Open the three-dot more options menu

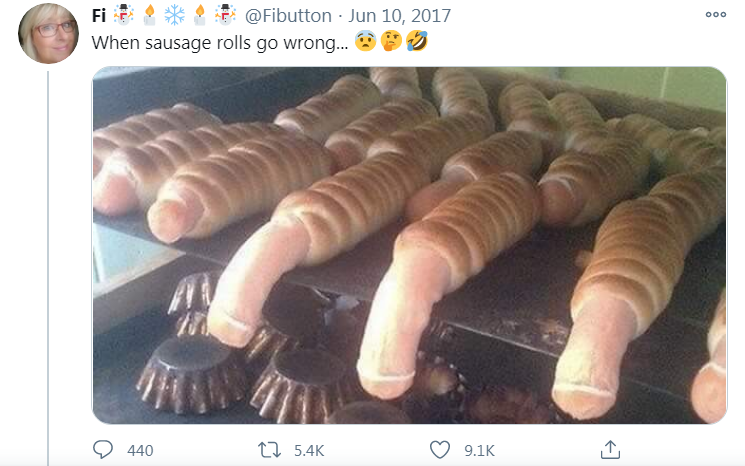click(x=716, y=14)
